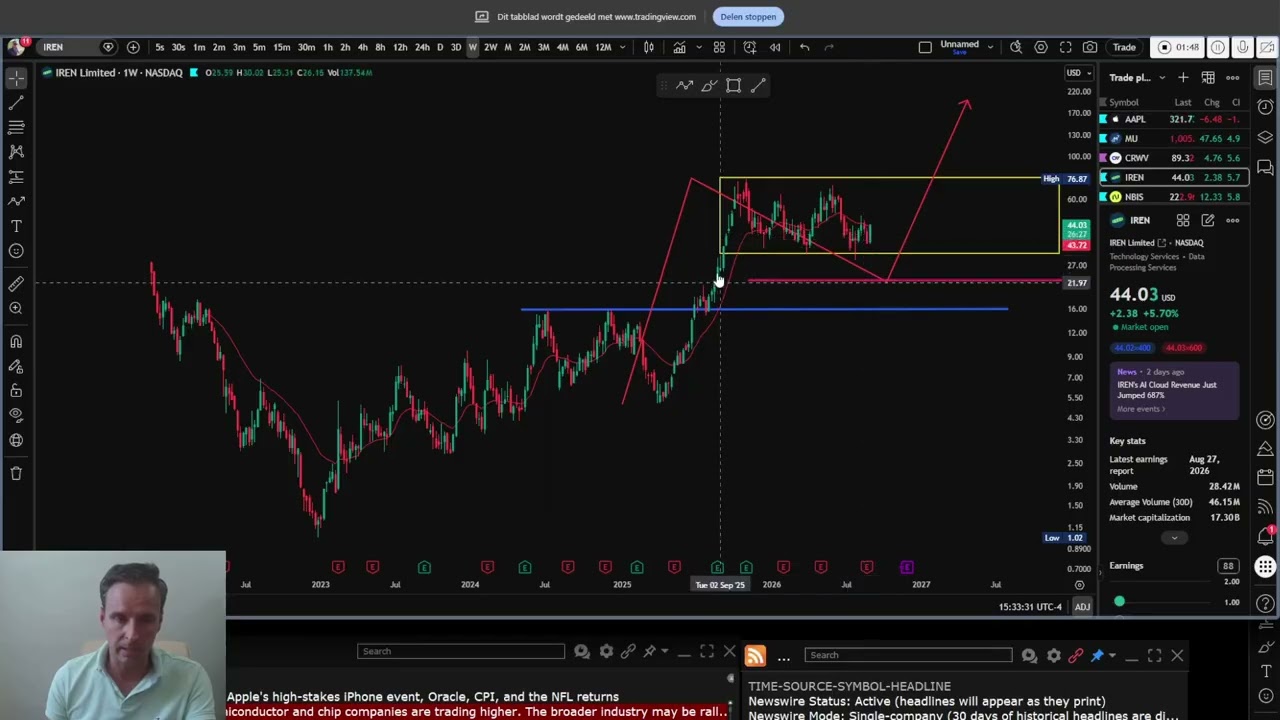The image size is (1280, 720).
Task: Expand the timeframe list chevron
Action: pos(622,47)
